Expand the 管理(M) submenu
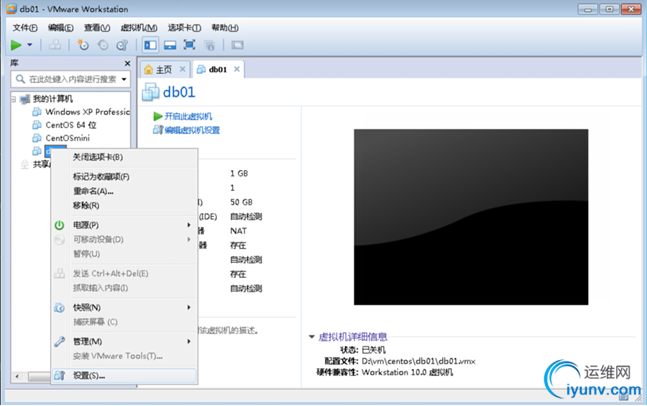The image size is (647, 406). (124, 342)
